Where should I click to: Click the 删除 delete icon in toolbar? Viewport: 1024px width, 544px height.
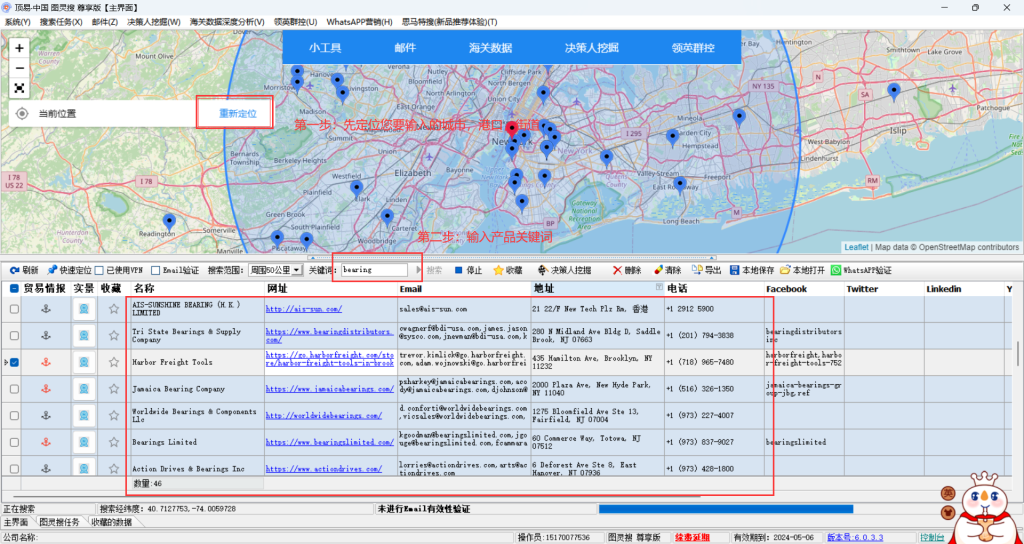616,270
